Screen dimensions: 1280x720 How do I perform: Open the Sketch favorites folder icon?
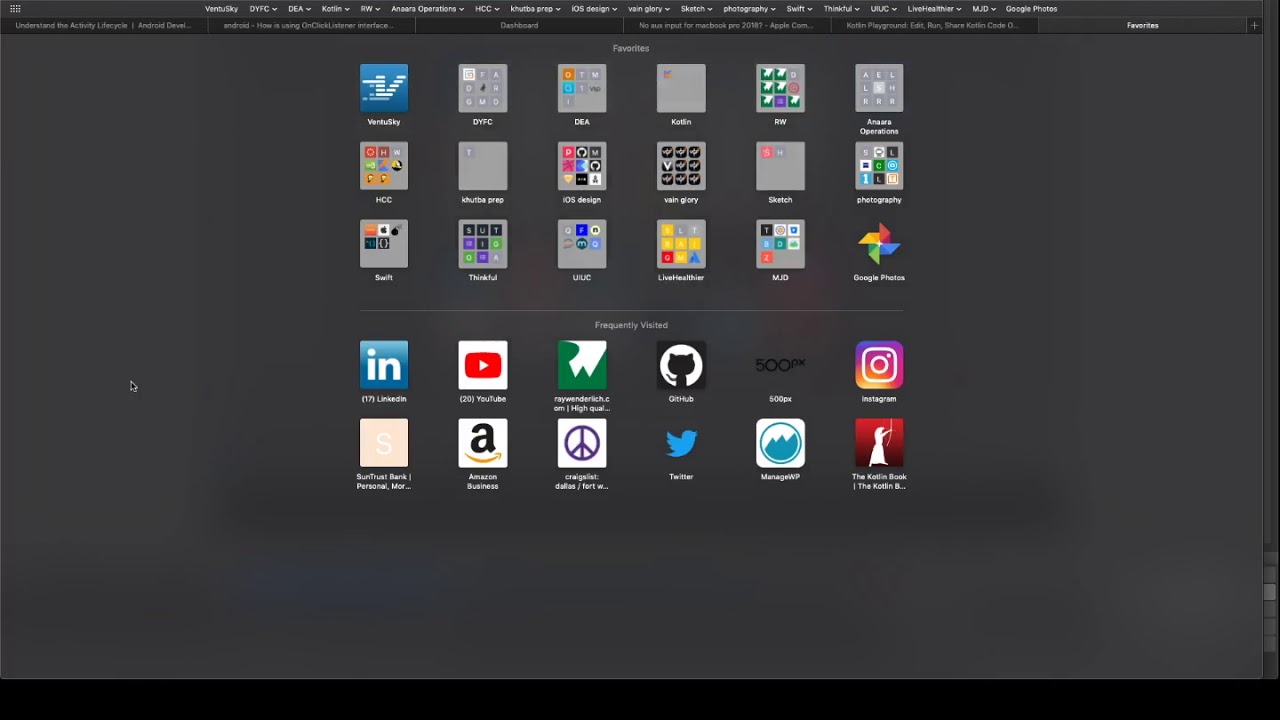pyautogui.click(x=780, y=166)
